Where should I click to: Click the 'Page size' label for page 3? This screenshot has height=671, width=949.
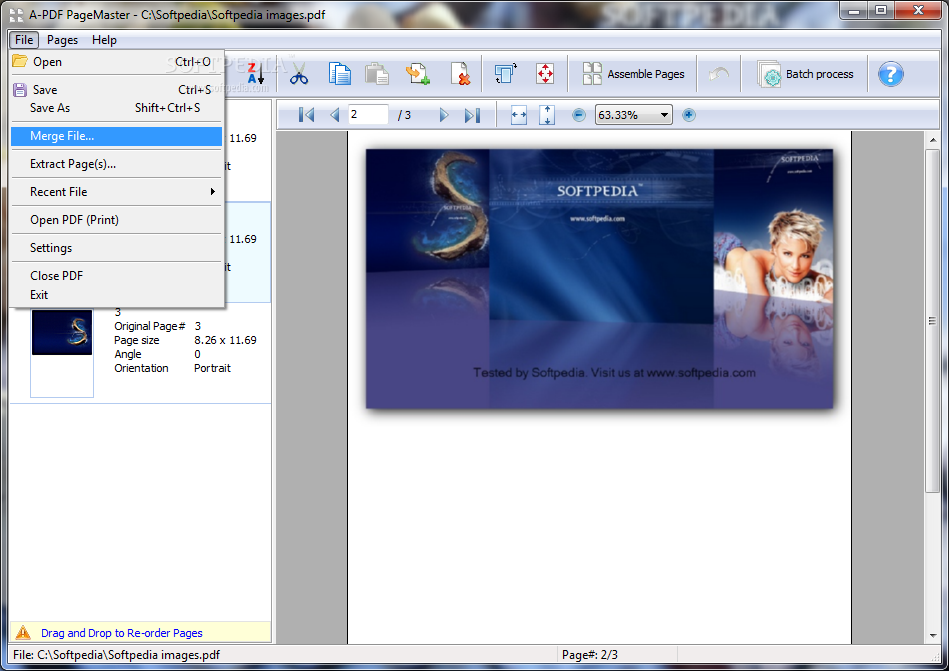tap(137, 340)
